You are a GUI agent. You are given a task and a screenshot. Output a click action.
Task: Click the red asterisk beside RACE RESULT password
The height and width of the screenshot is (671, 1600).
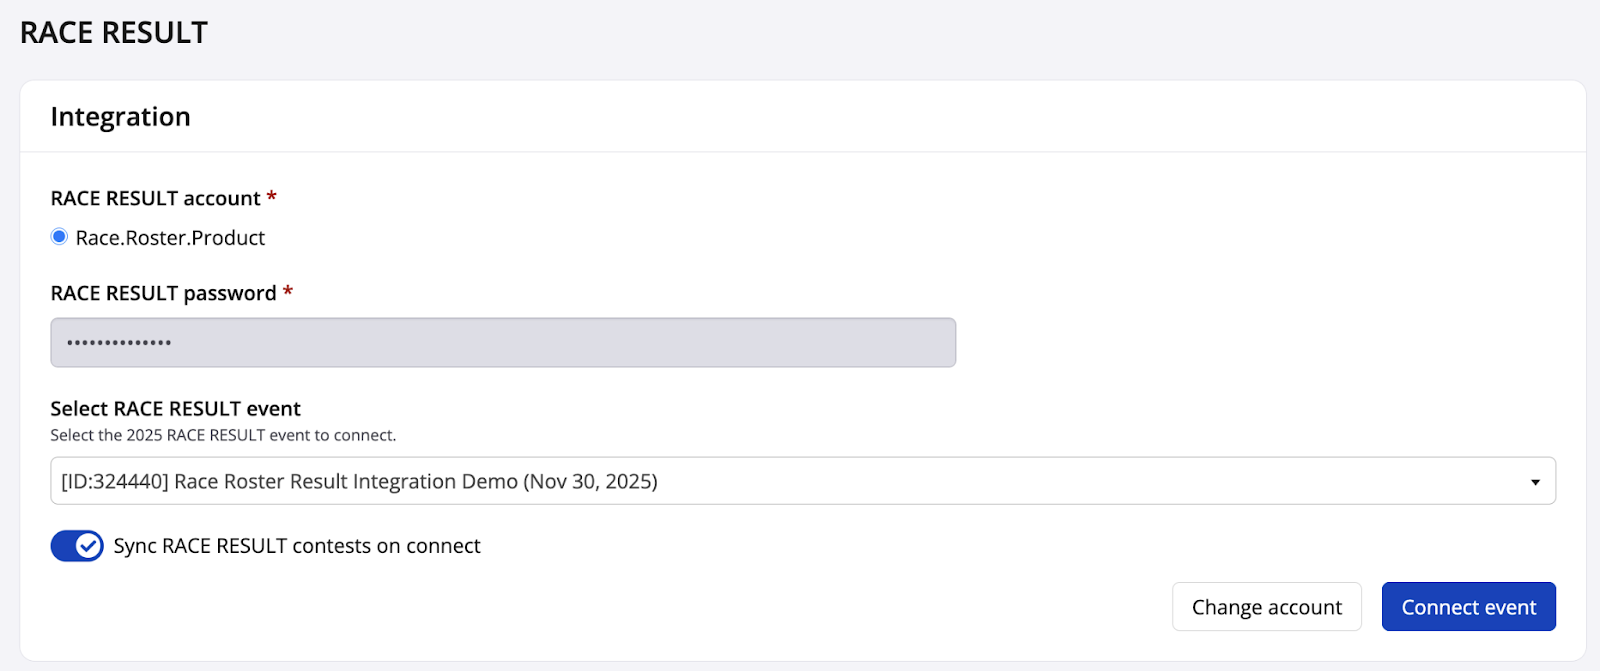coord(288,291)
